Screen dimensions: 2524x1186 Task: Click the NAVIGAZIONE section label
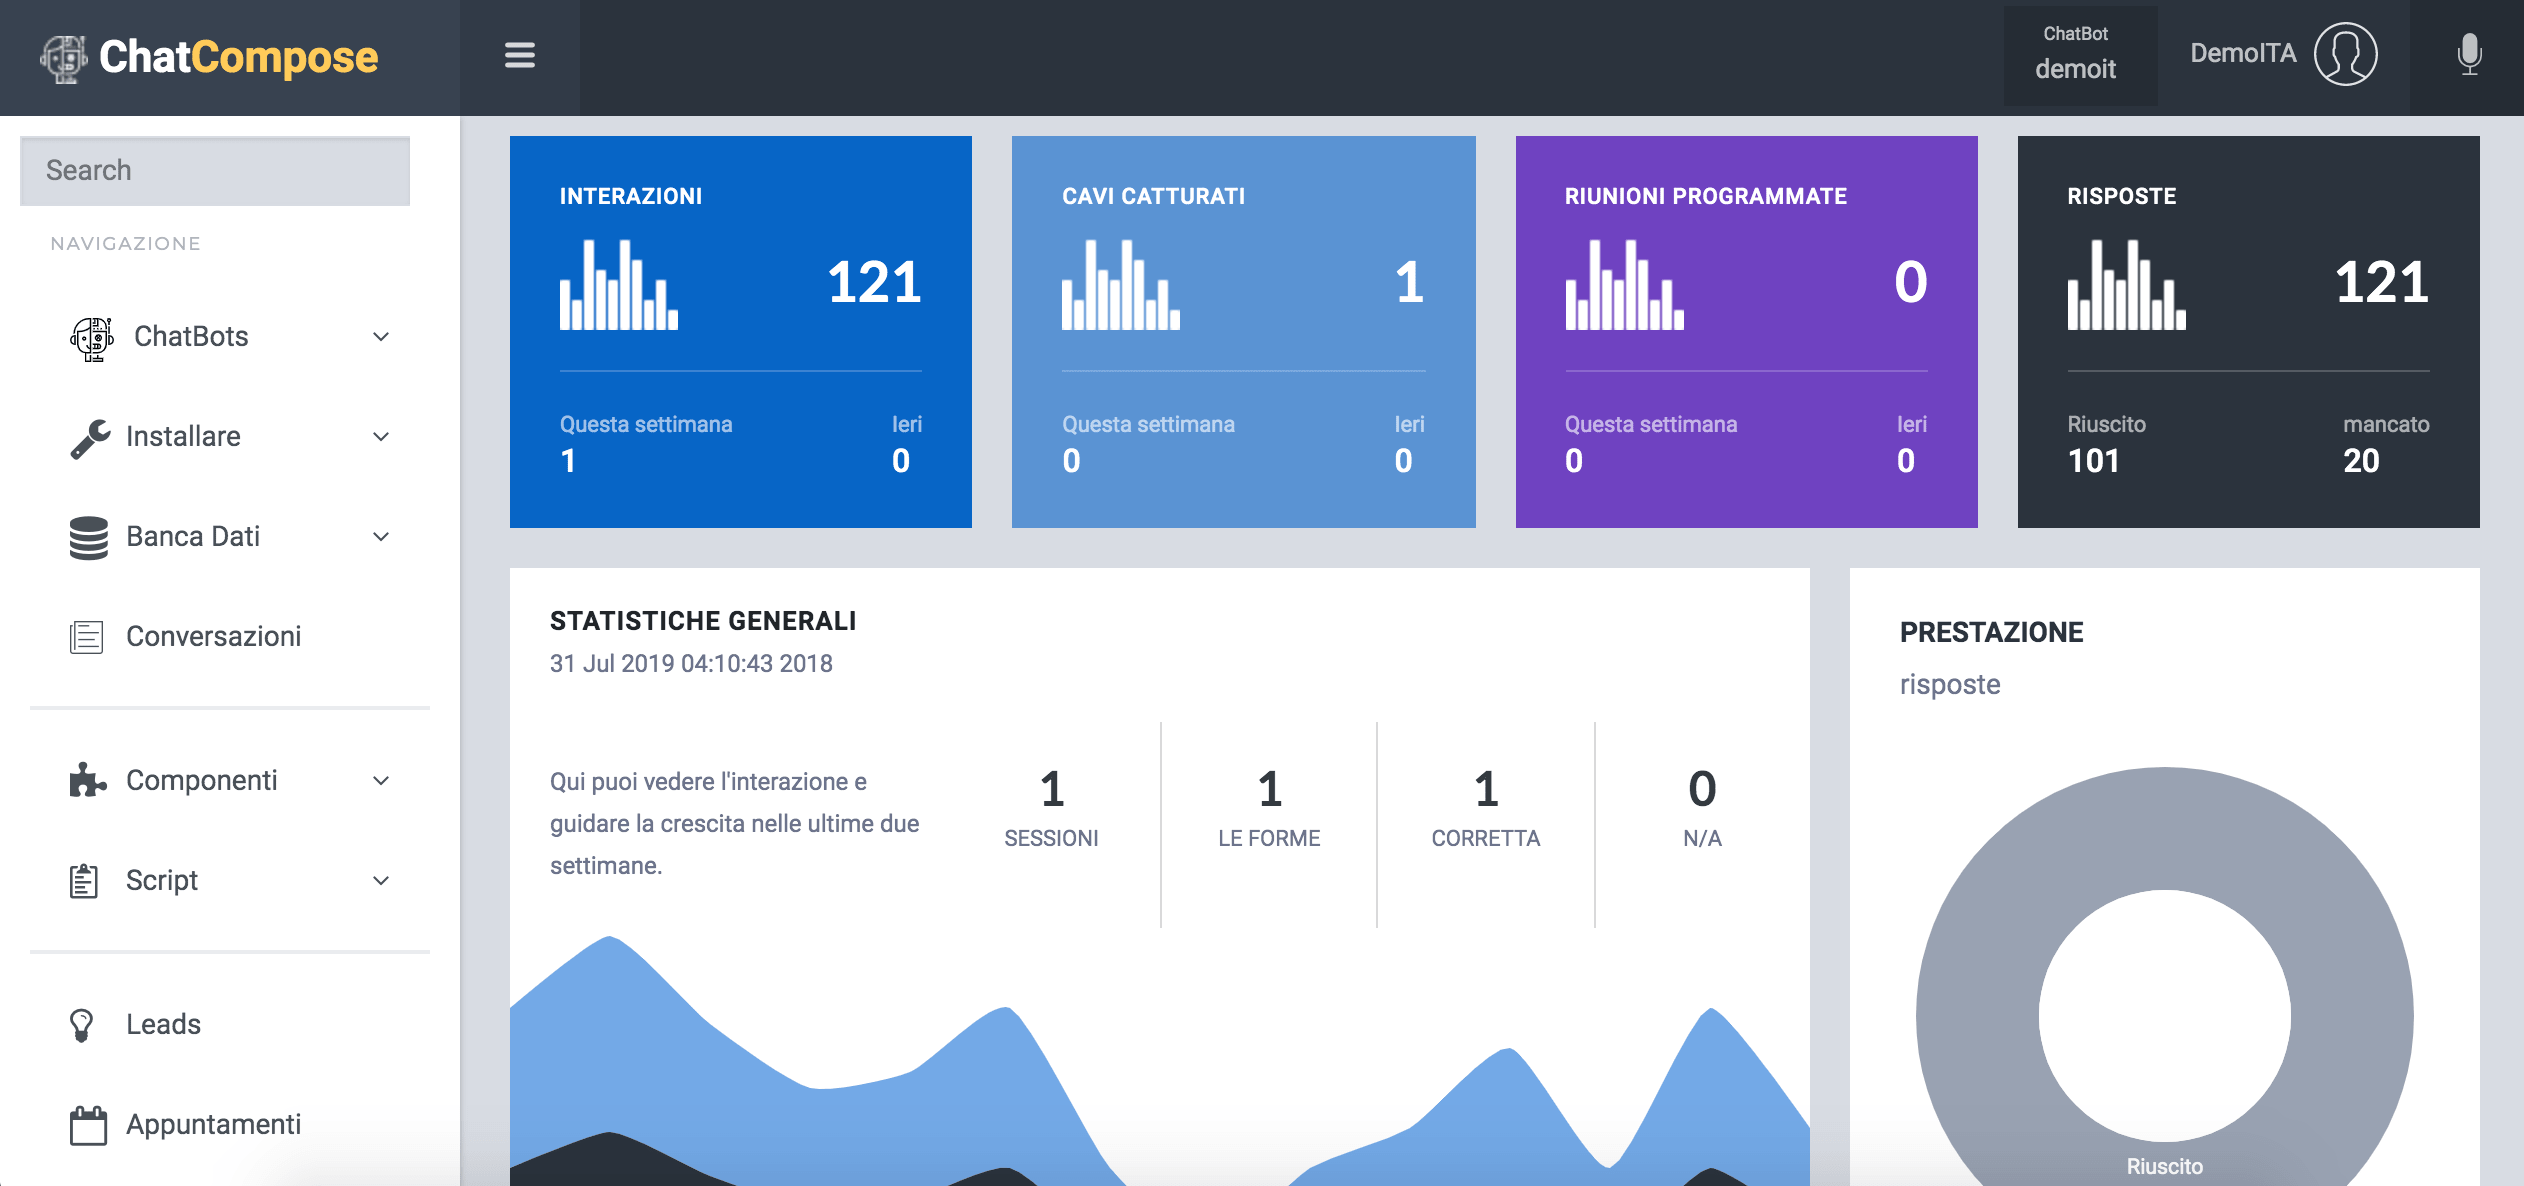pos(126,244)
